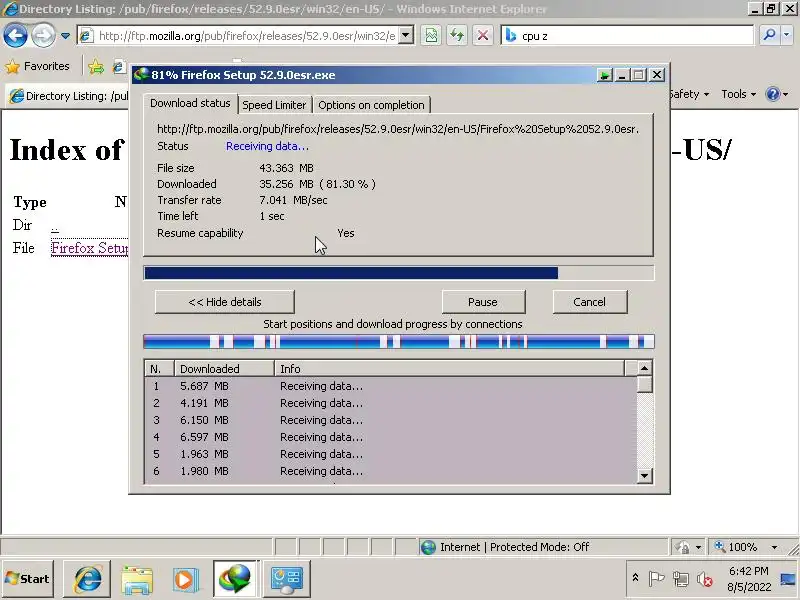Click Internet Download Manager taskbar icon

[235, 579]
